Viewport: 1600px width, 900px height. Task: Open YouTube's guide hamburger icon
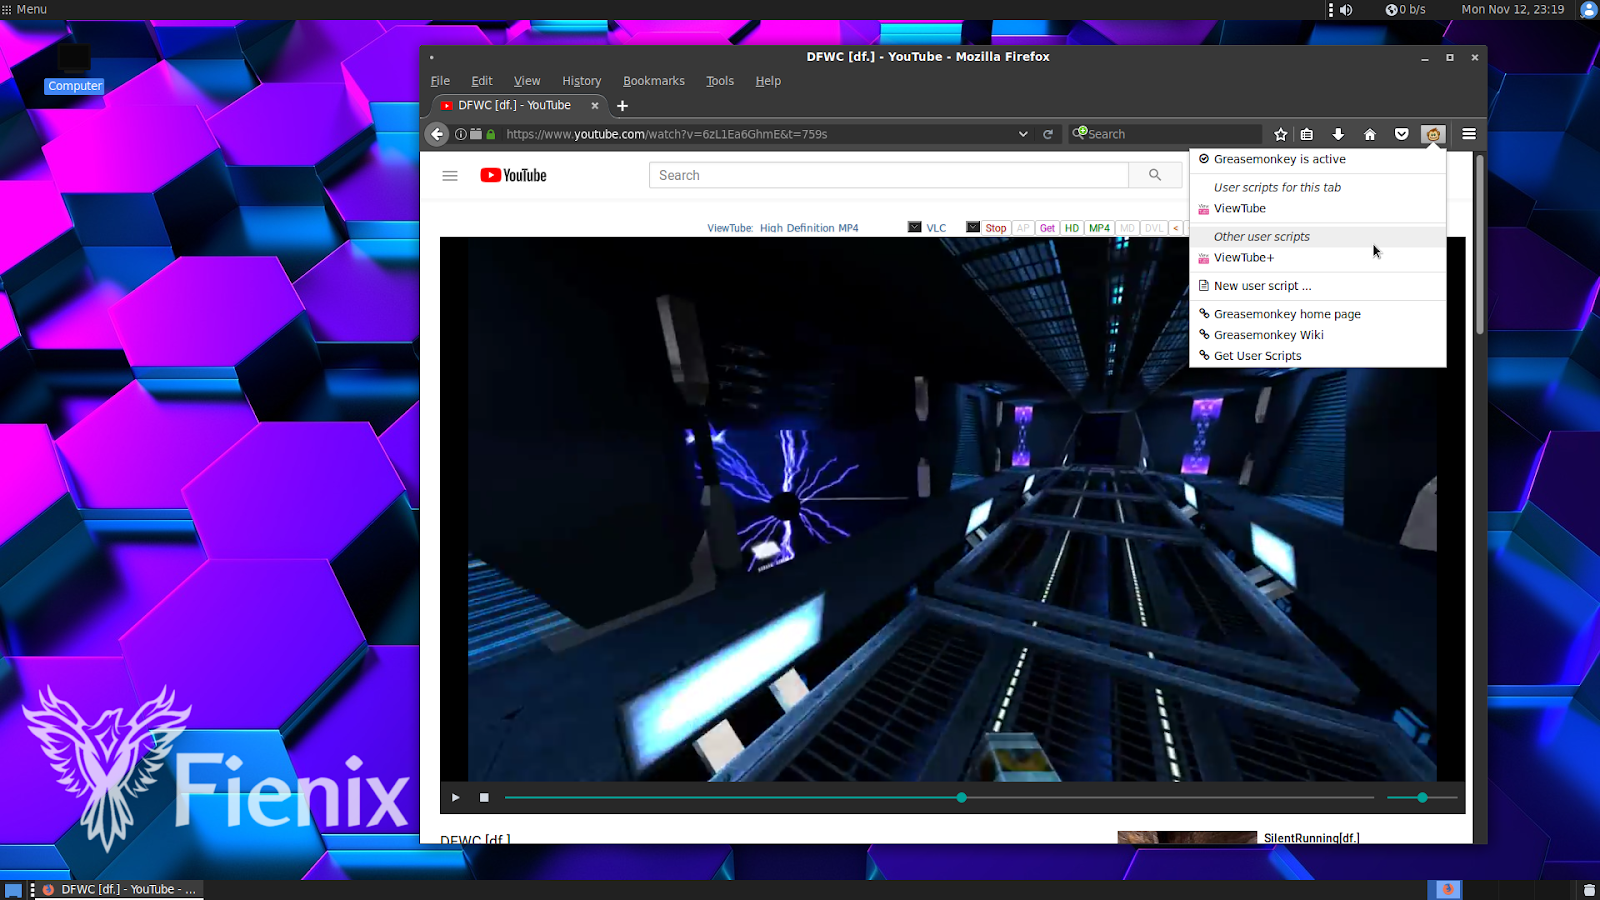click(449, 175)
